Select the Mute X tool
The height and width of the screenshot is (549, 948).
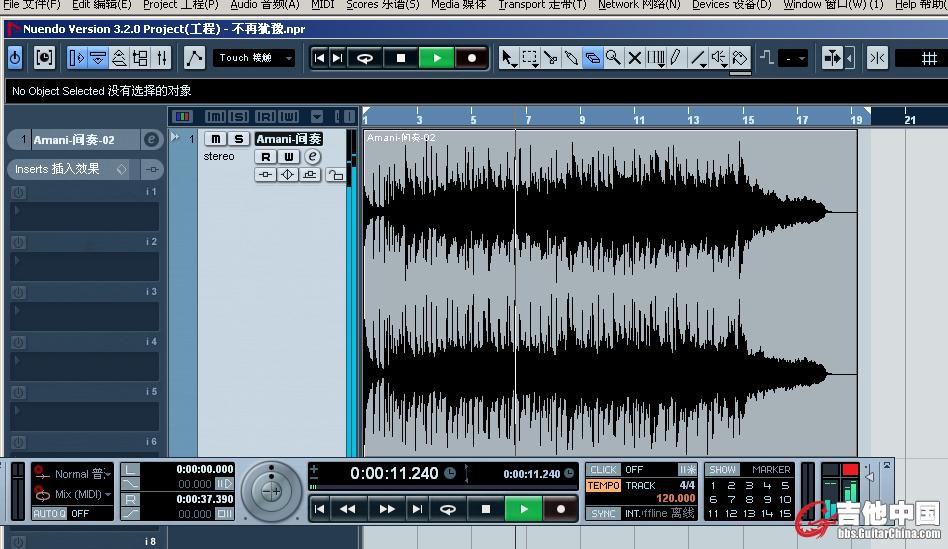[x=634, y=58]
